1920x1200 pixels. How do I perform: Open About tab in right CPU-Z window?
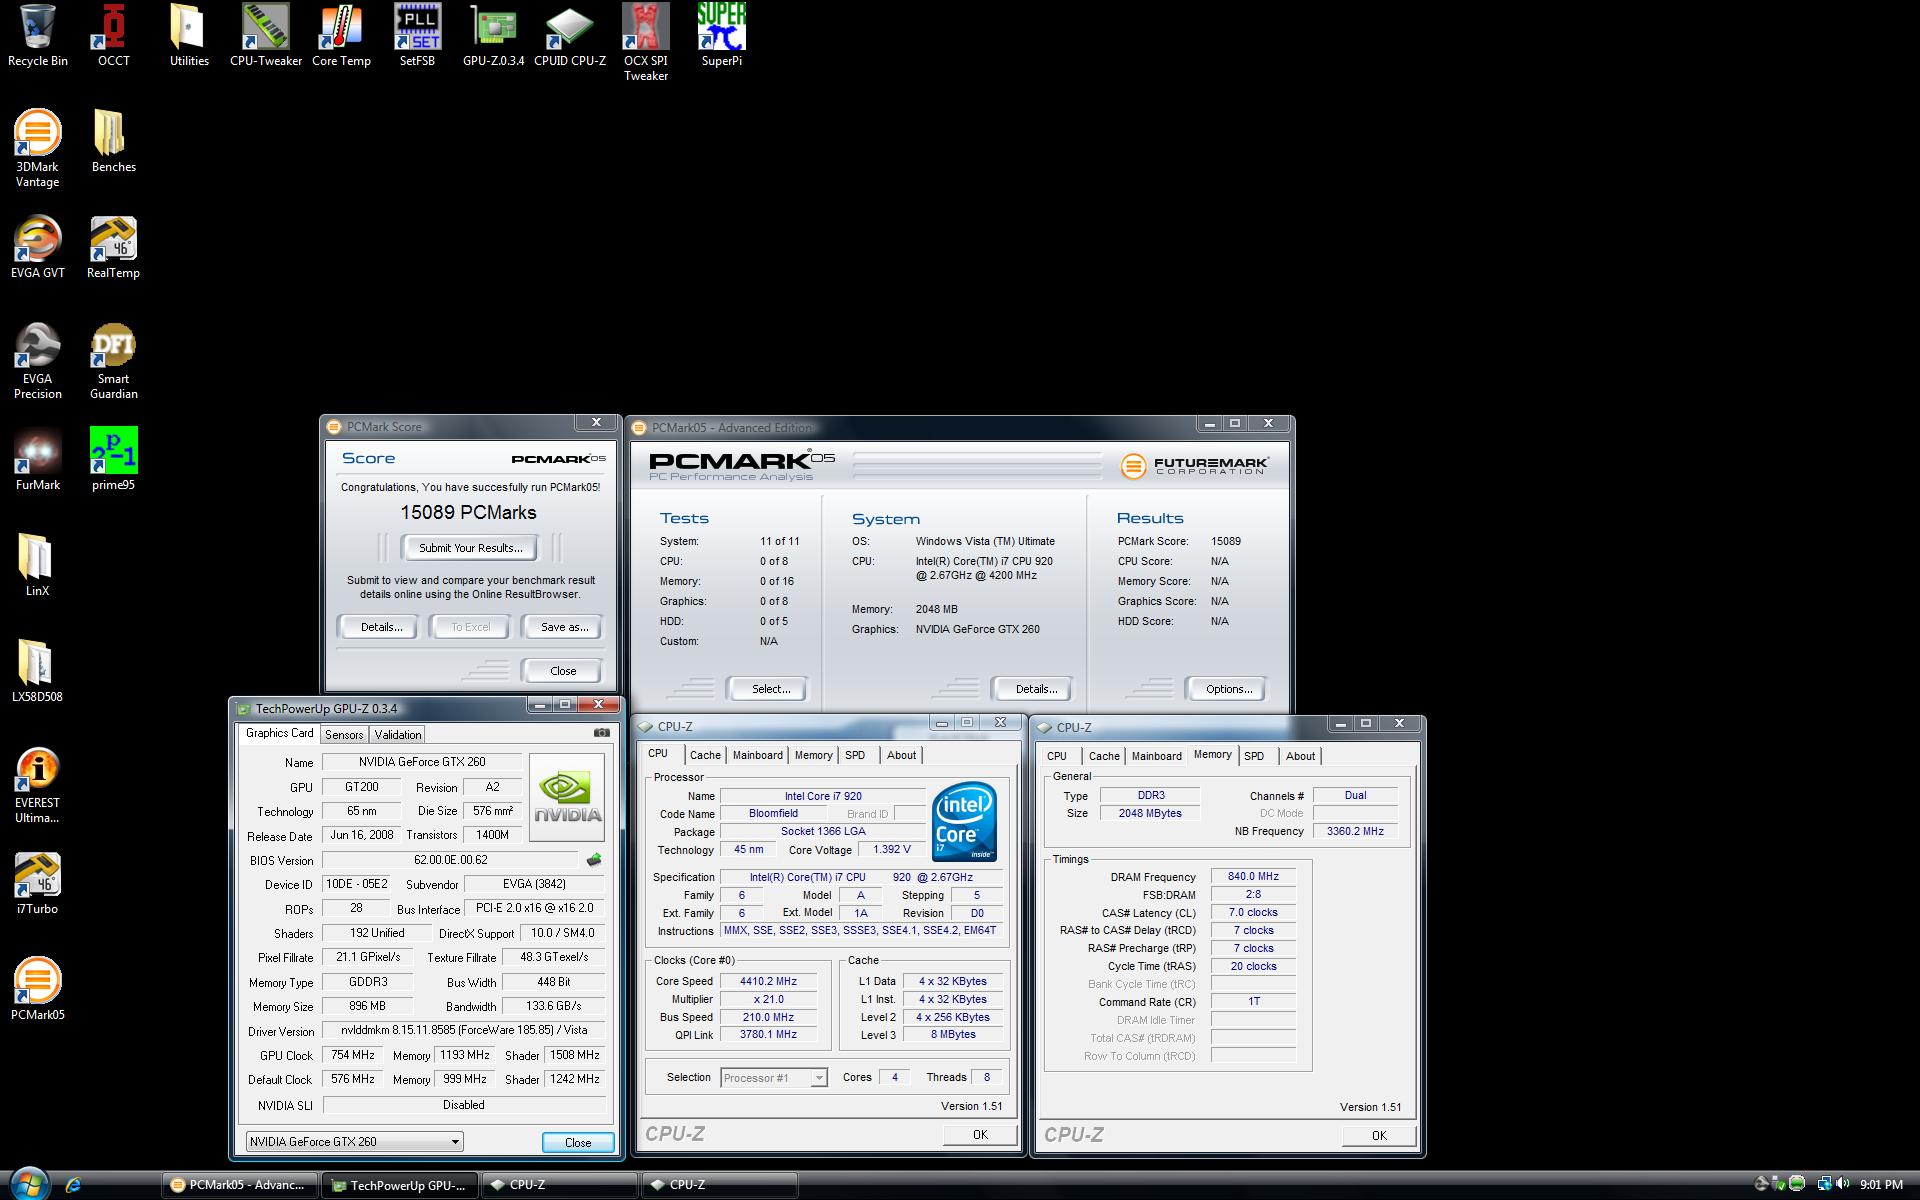[x=1300, y=757]
